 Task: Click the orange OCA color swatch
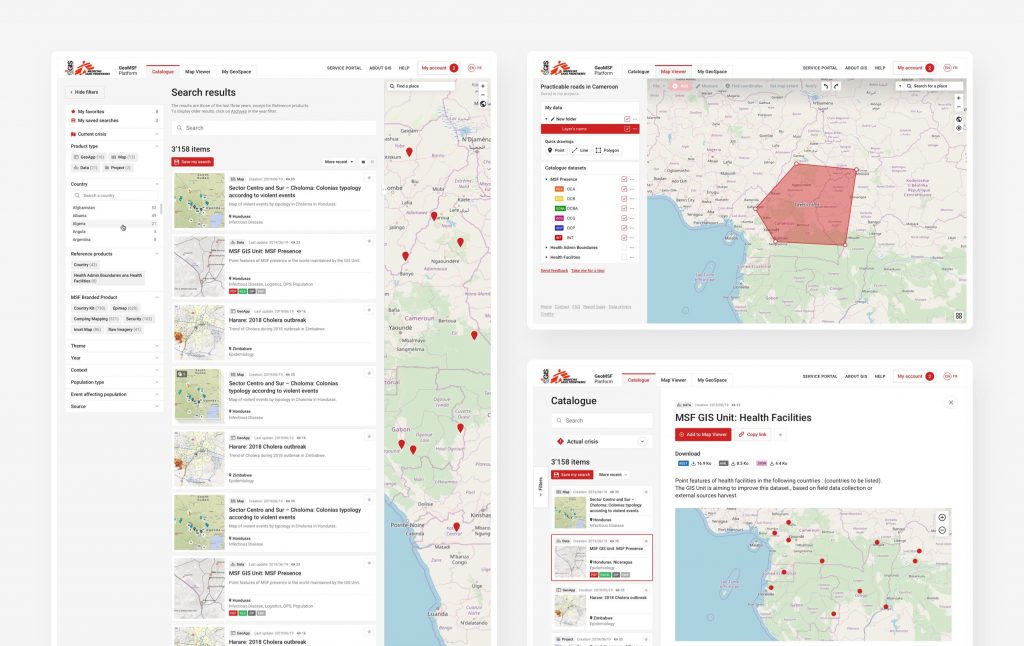pyautogui.click(x=559, y=189)
